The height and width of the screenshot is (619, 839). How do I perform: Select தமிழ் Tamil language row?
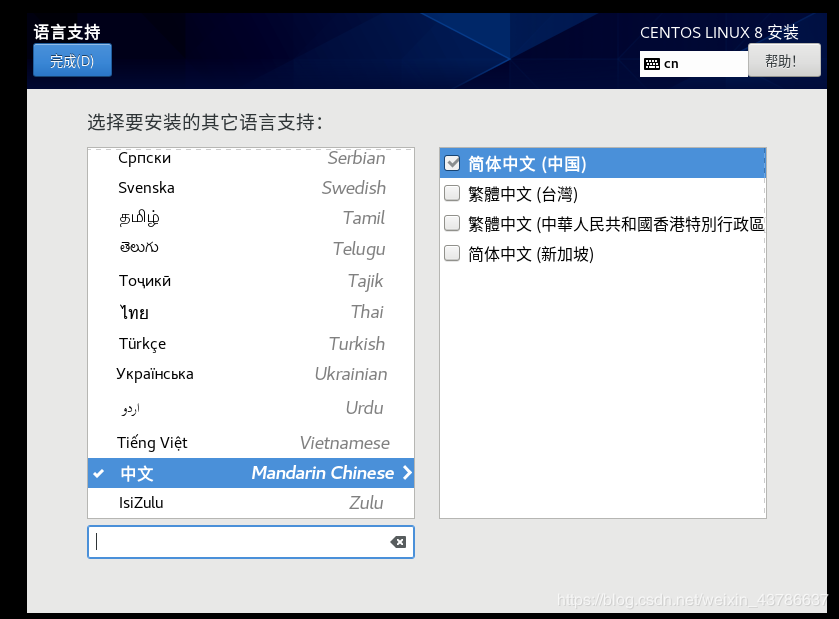(251, 218)
